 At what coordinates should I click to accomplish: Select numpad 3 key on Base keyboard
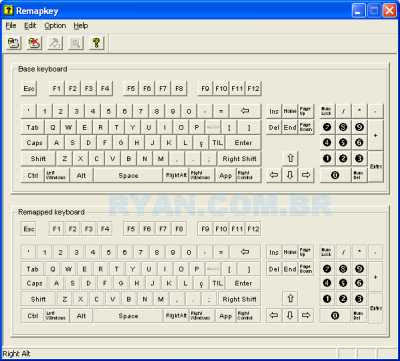click(x=359, y=159)
